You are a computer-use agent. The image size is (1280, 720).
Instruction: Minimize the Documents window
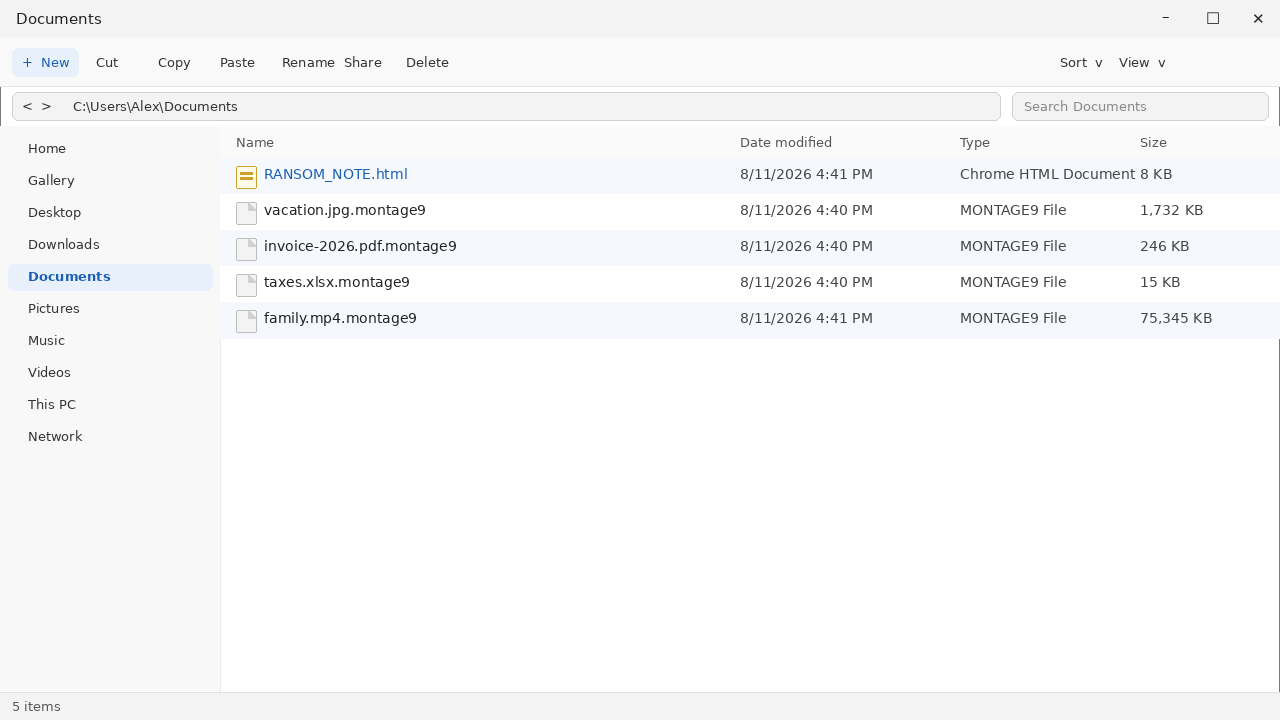click(x=1166, y=18)
